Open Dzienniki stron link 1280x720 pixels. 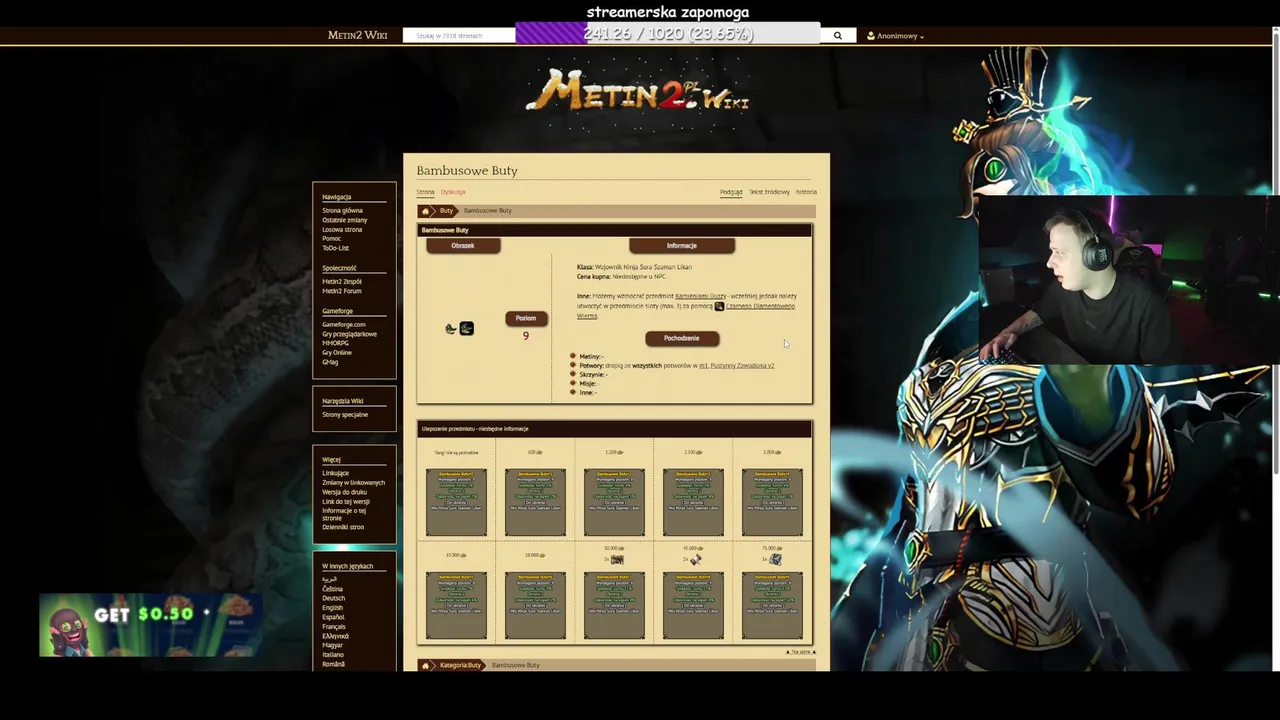[343, 527]
